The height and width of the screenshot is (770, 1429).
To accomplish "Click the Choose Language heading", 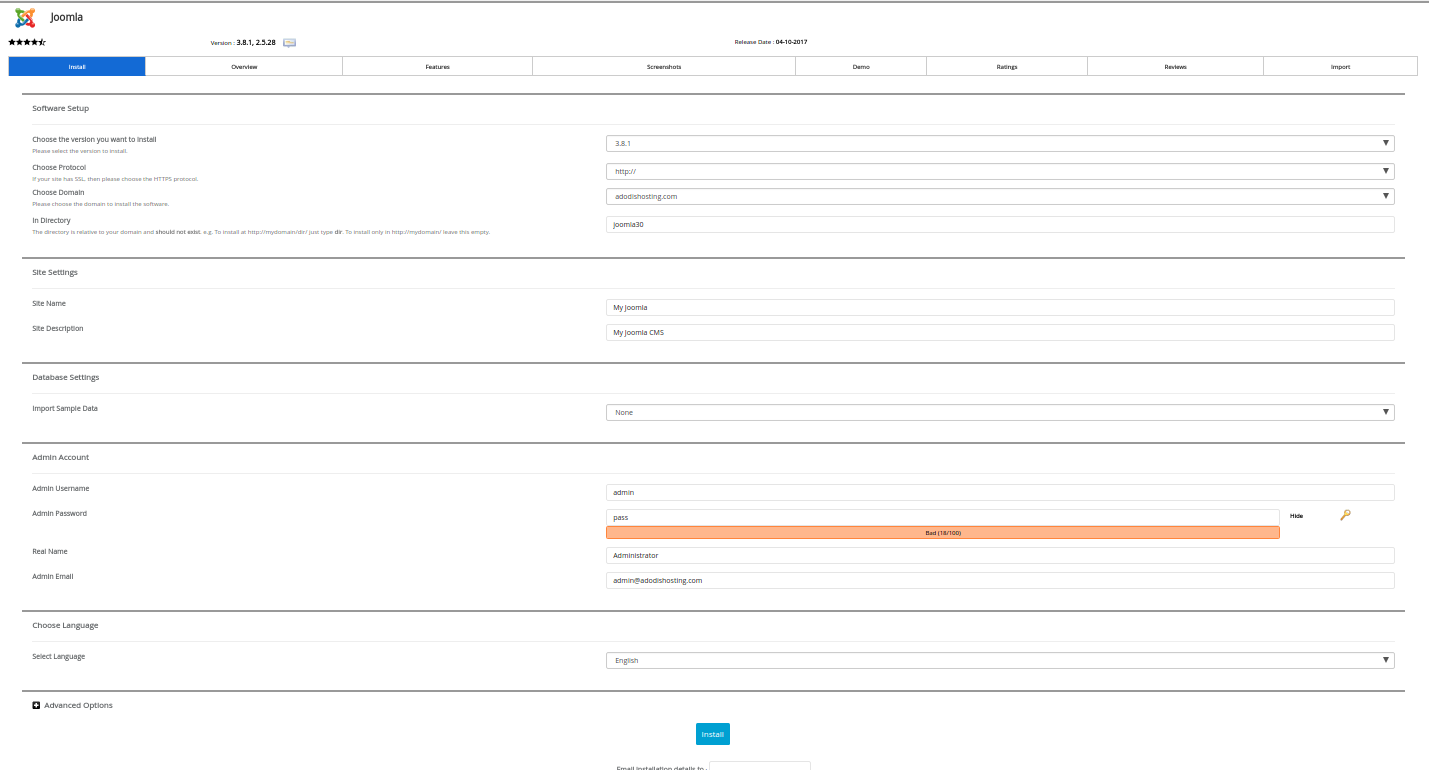I will (x=65, y=625).
